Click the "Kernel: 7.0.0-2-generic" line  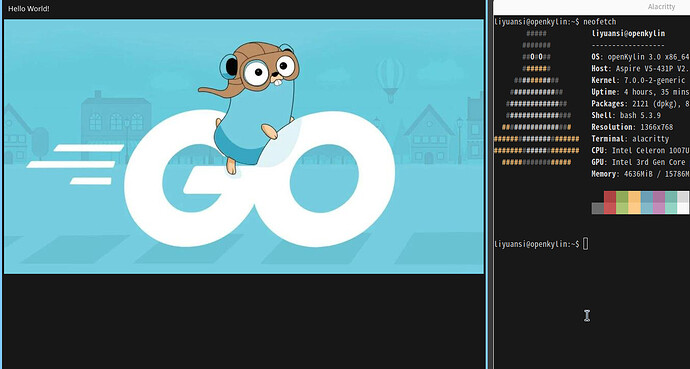(638, 80)
